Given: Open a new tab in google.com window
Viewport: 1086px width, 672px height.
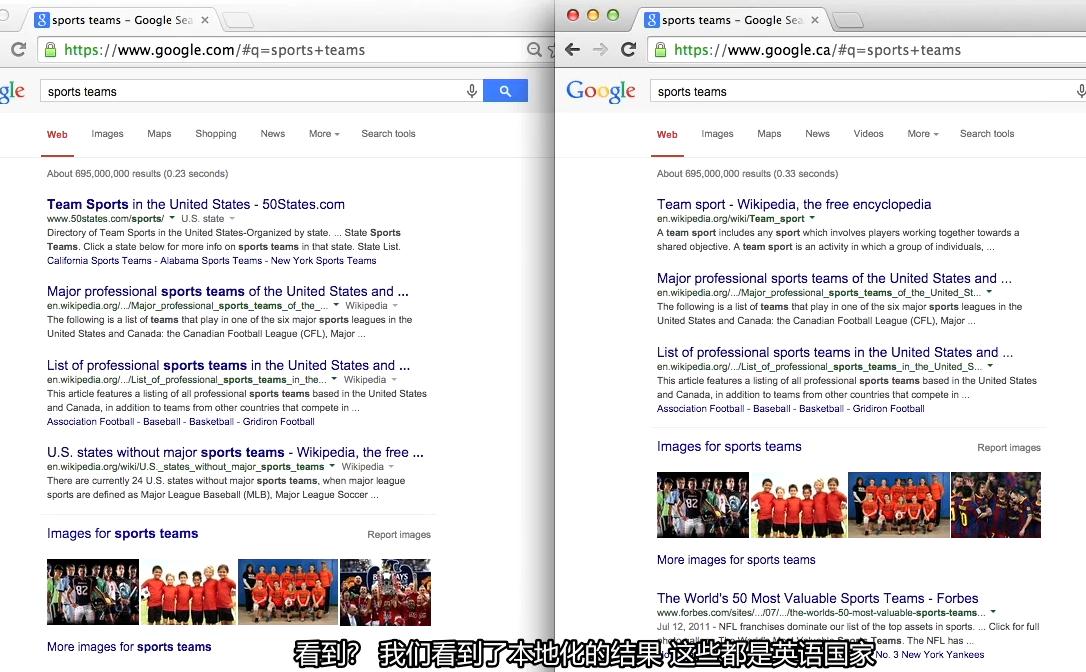Looking at the screenshot, I should tap(238, 20).
